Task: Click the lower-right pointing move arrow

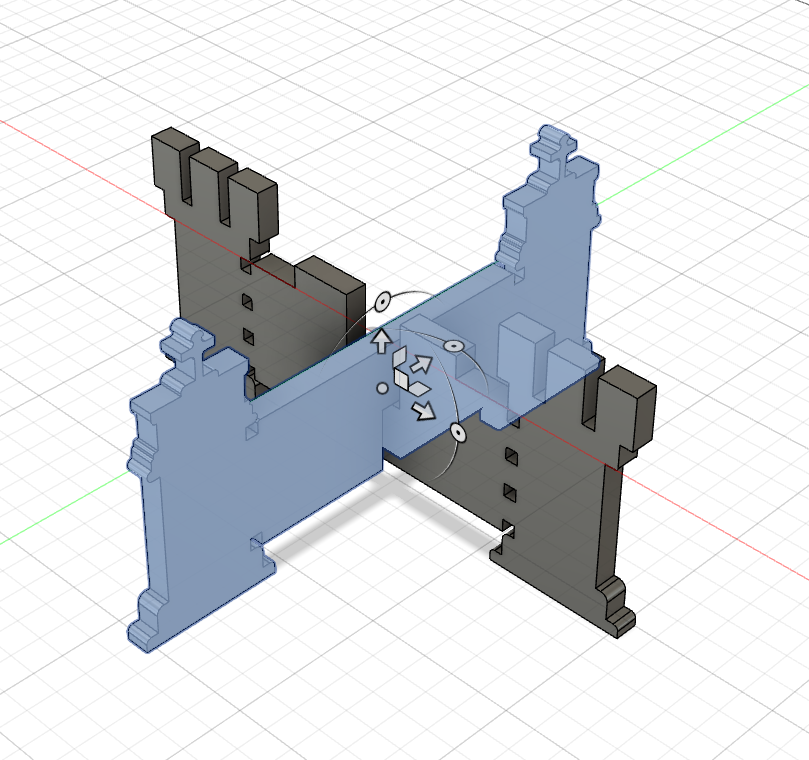Action: (424, 411)
